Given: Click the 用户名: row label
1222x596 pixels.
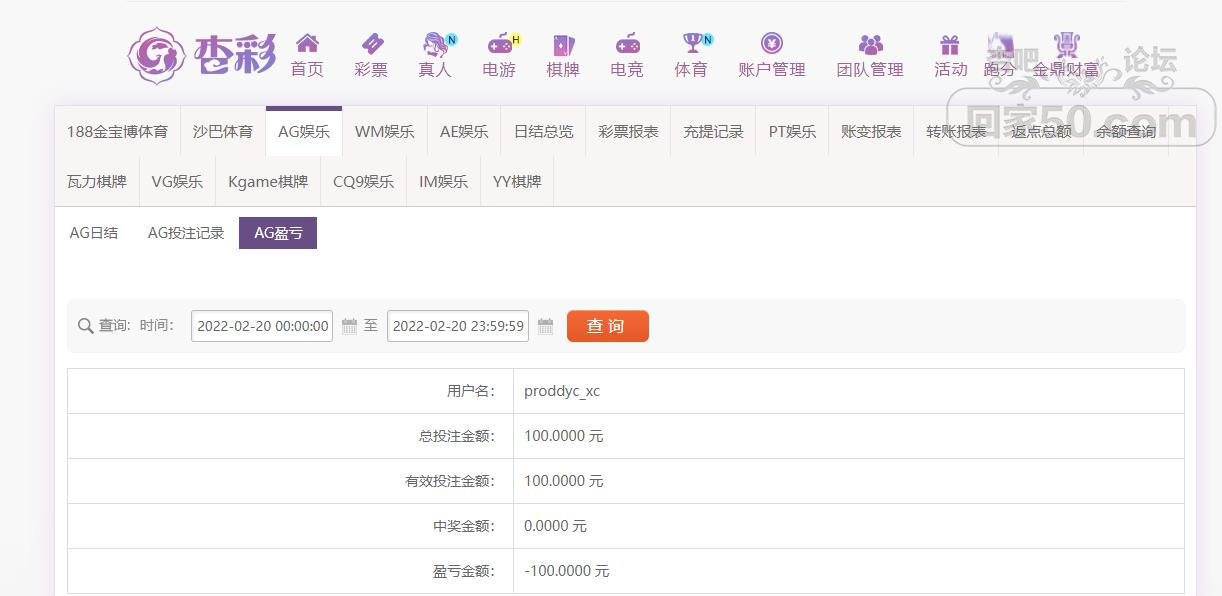Looking at the screenshot, I should (470, 391).
